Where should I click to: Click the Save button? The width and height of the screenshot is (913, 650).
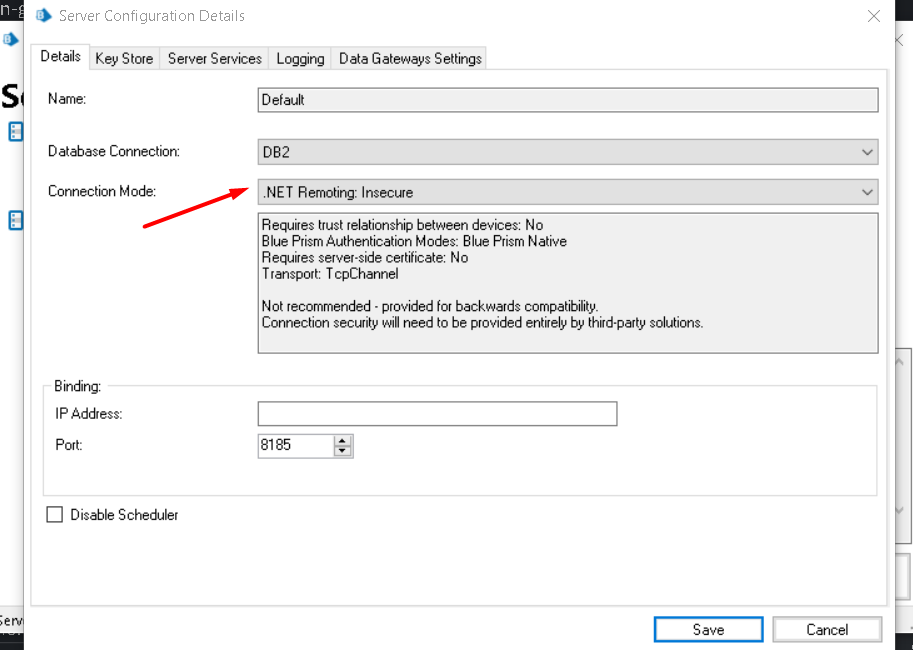pos(708,629)
